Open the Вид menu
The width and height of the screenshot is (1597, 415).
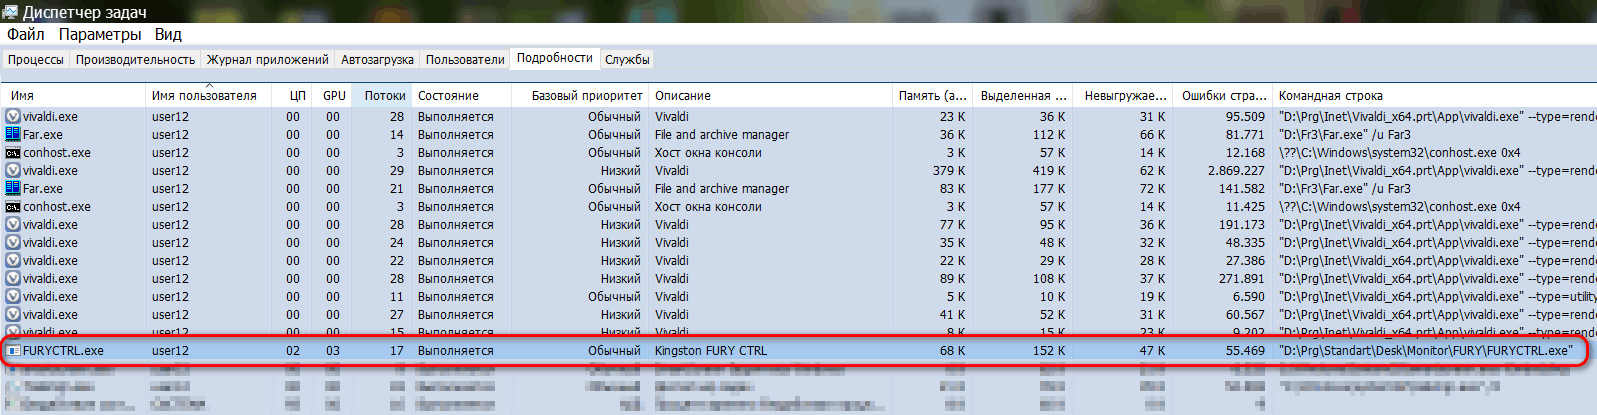point(168,34)
